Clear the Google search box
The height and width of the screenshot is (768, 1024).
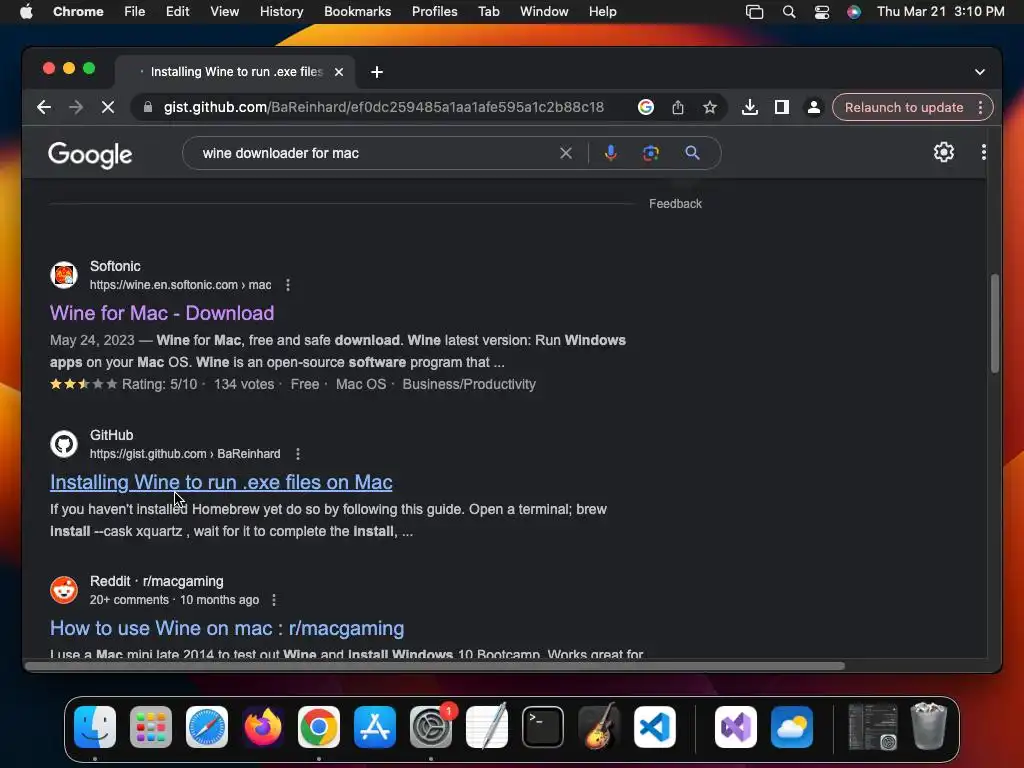coord(566,153)
